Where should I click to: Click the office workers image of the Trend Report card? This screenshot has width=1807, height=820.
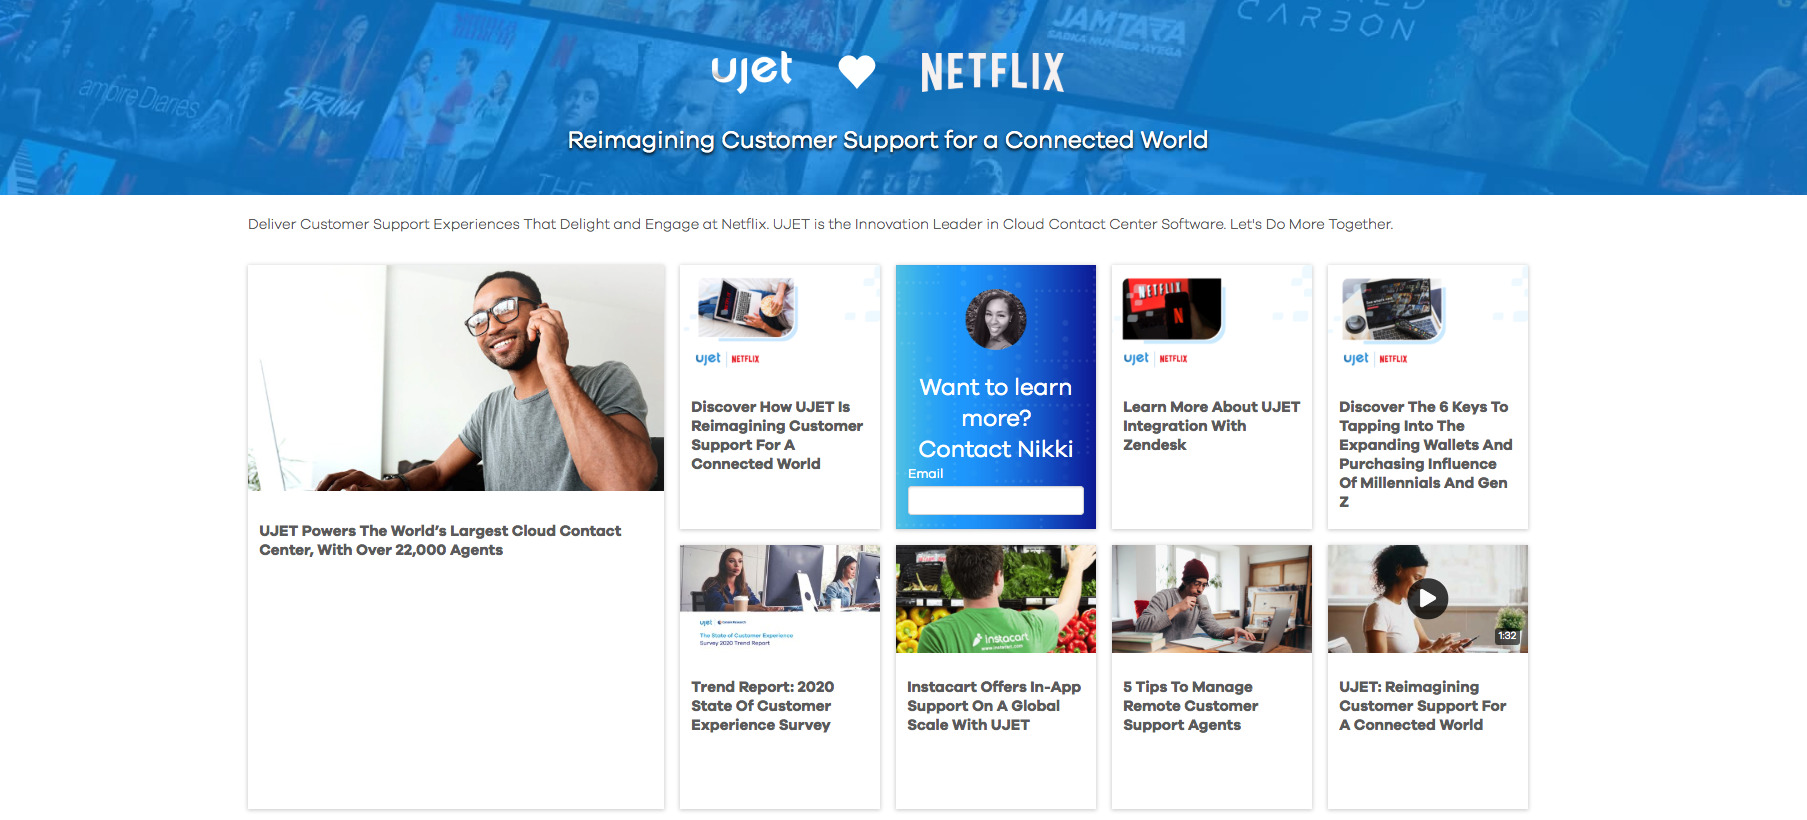(x=780, y=578)
